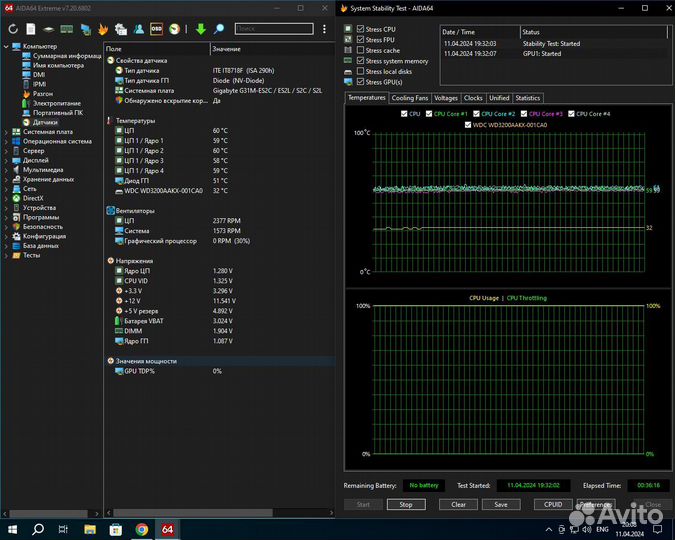Click the AIDA64 taskbar icon
Viewport: 675px width, 540px height.
tap(167, 529)
